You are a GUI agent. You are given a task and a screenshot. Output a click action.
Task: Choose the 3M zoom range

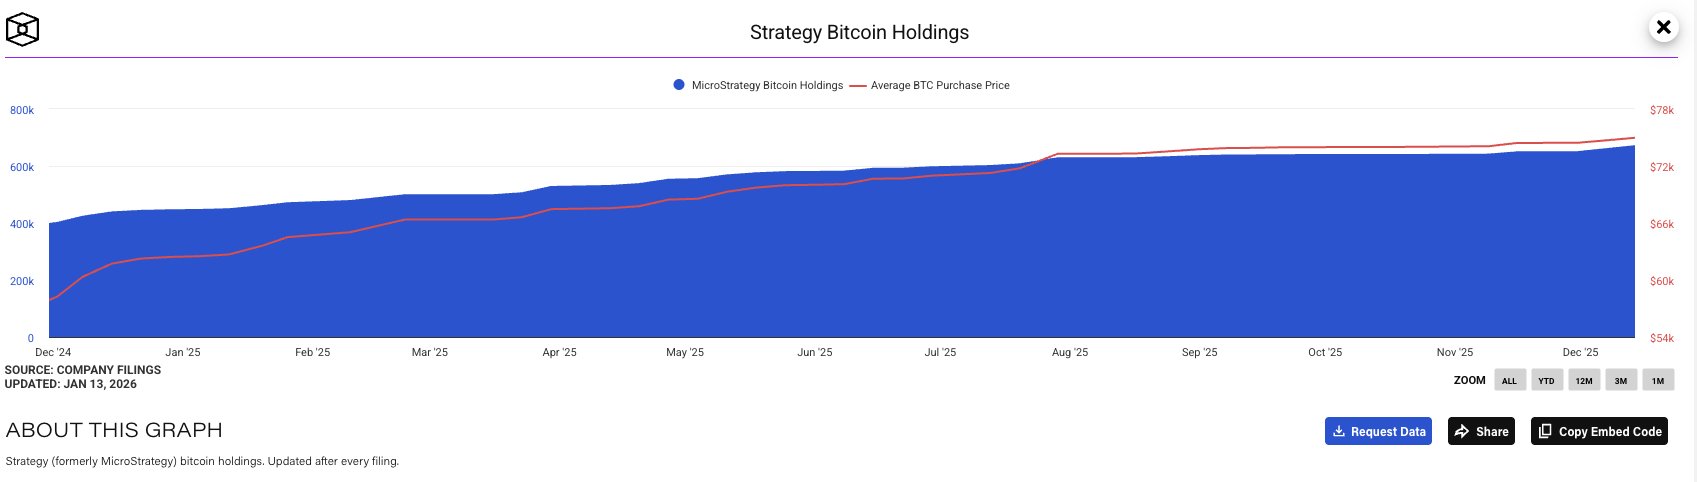coord(1621,380)
